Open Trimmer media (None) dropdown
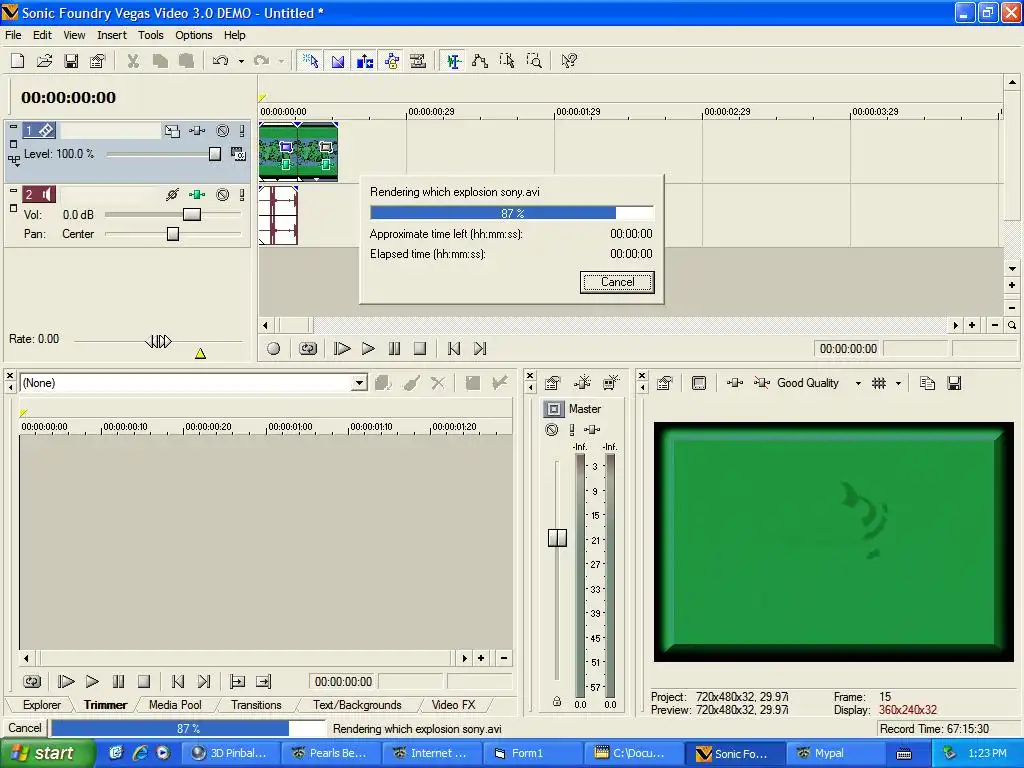The image size is (1024, 768). click(359, 383)
